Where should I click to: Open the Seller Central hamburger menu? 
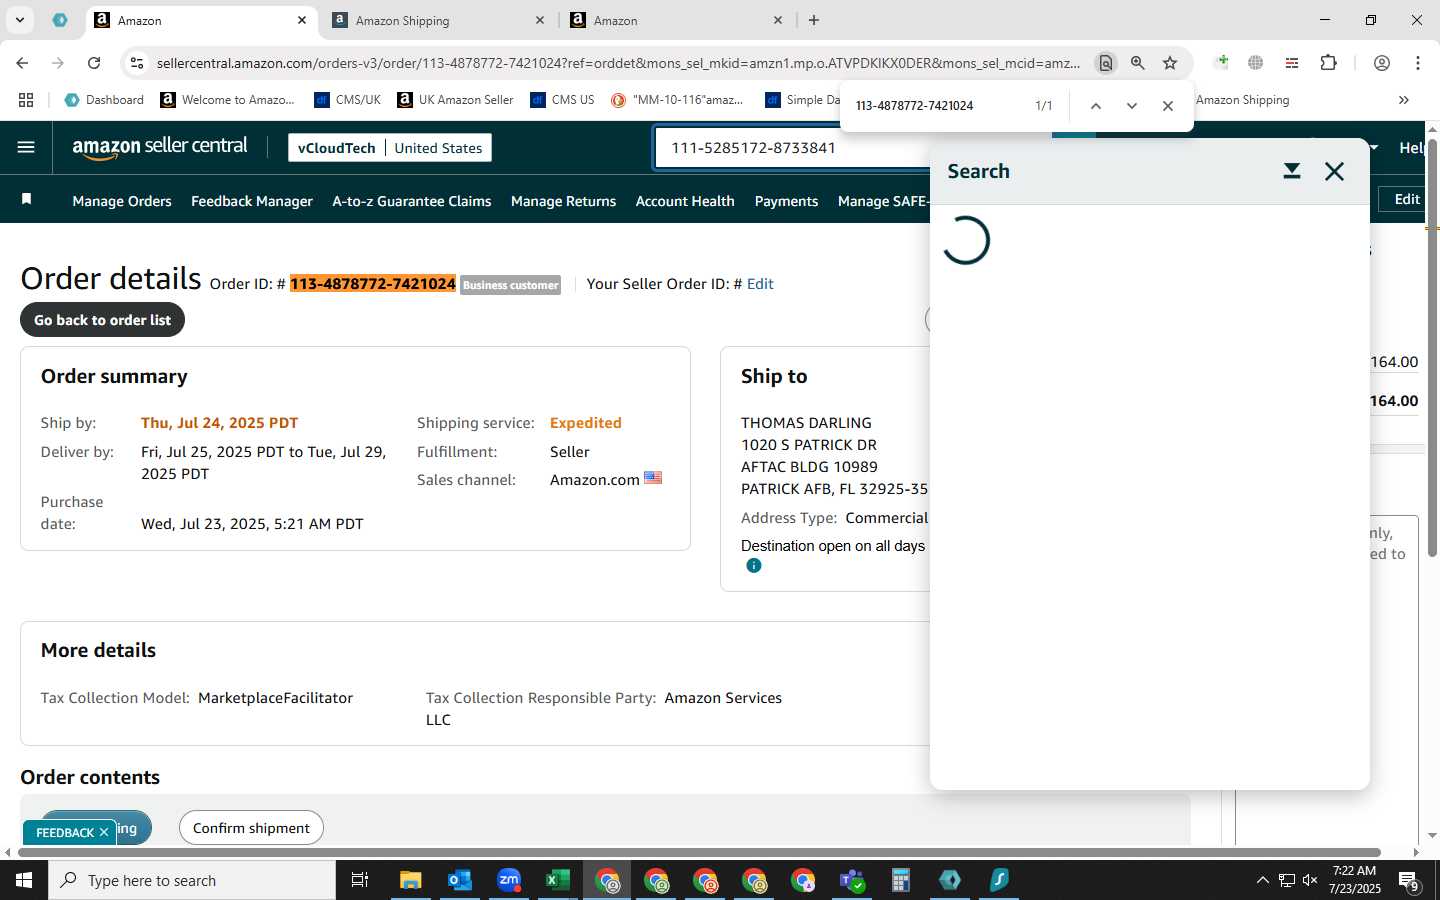(26, 147)
